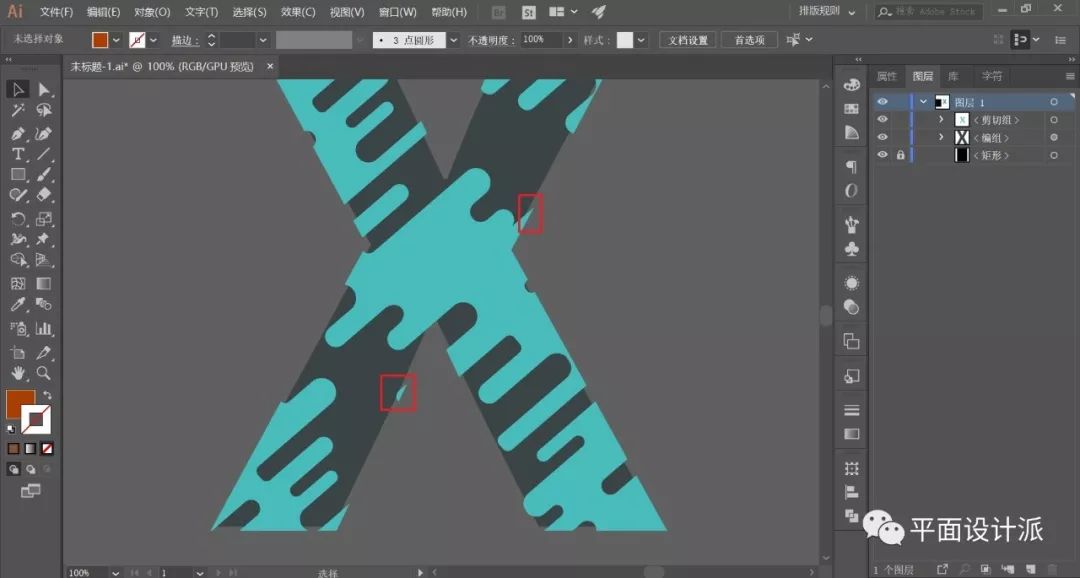The width and height of the screenshot is (1080, 578).
Task: Activate the Zoom magnifier tool
Action: [x=44, y=373]
